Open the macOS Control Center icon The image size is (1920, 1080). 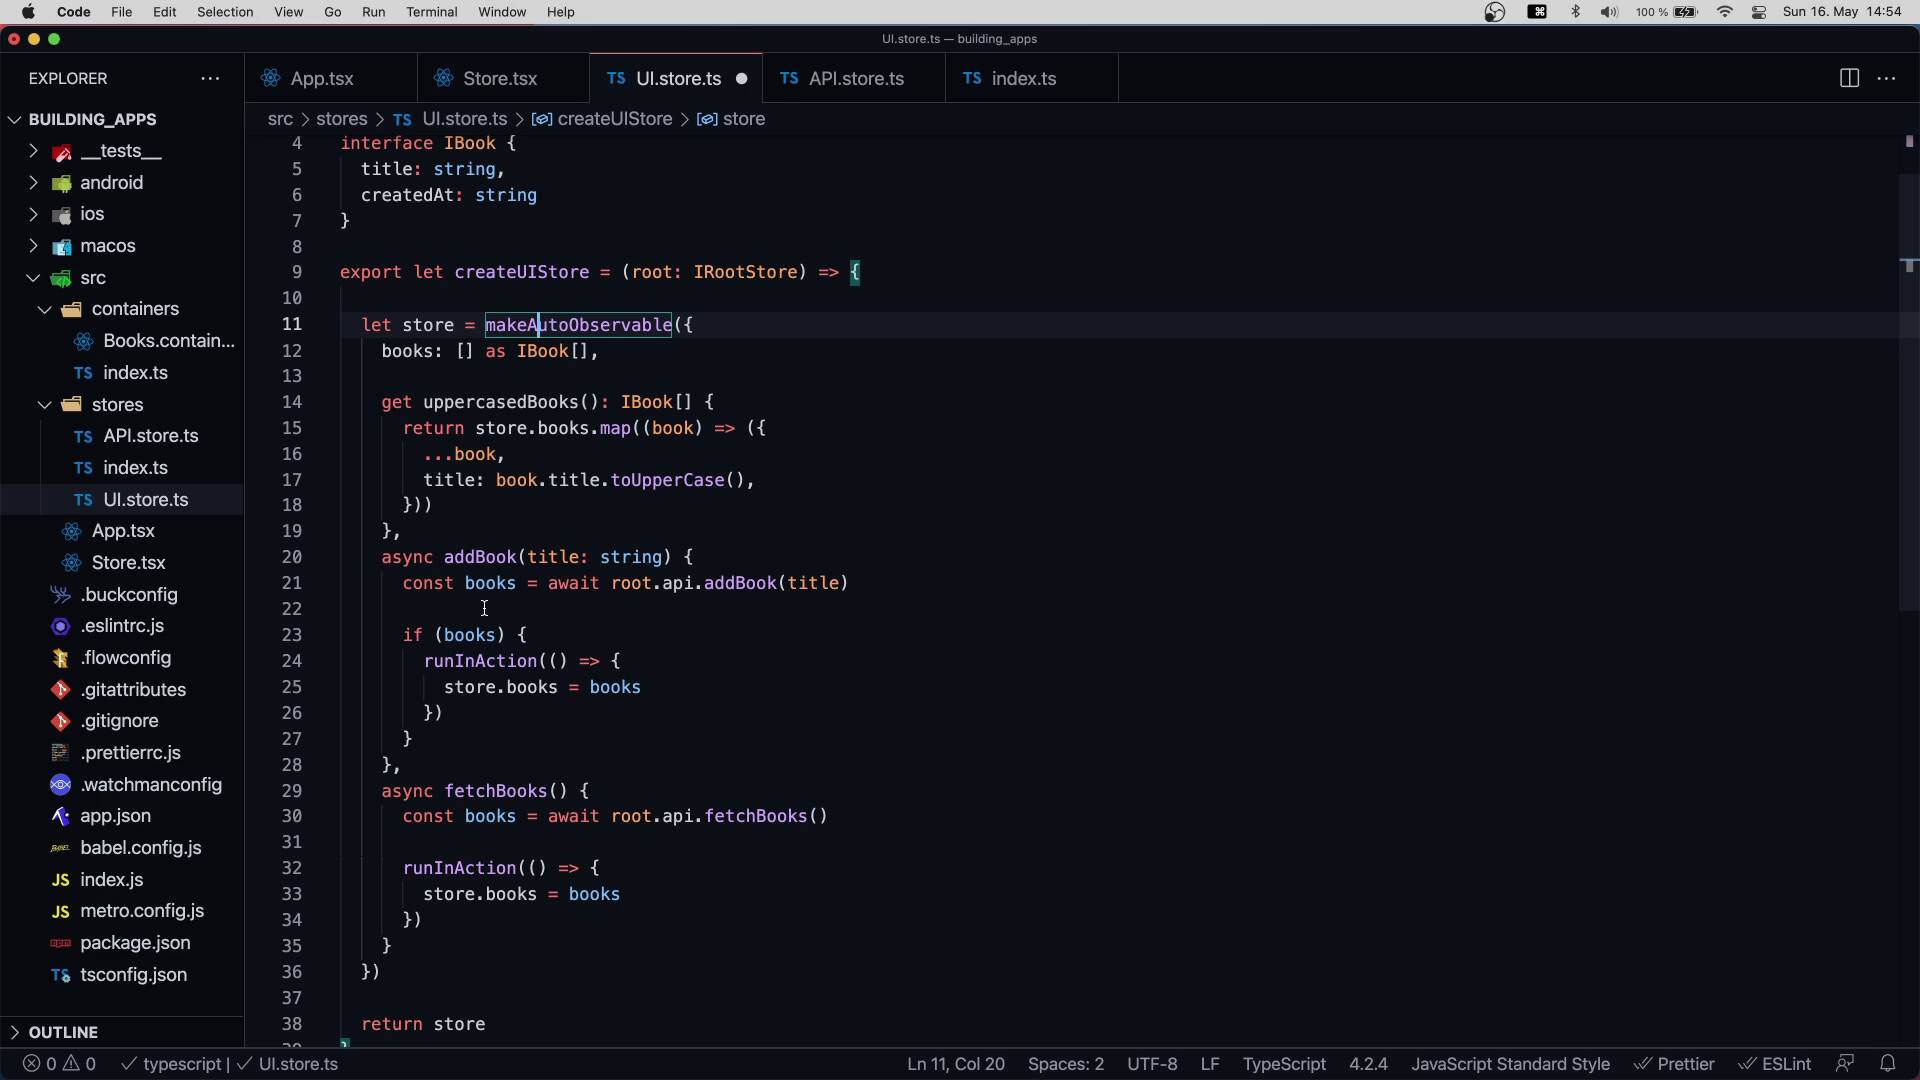(1759, 12)
